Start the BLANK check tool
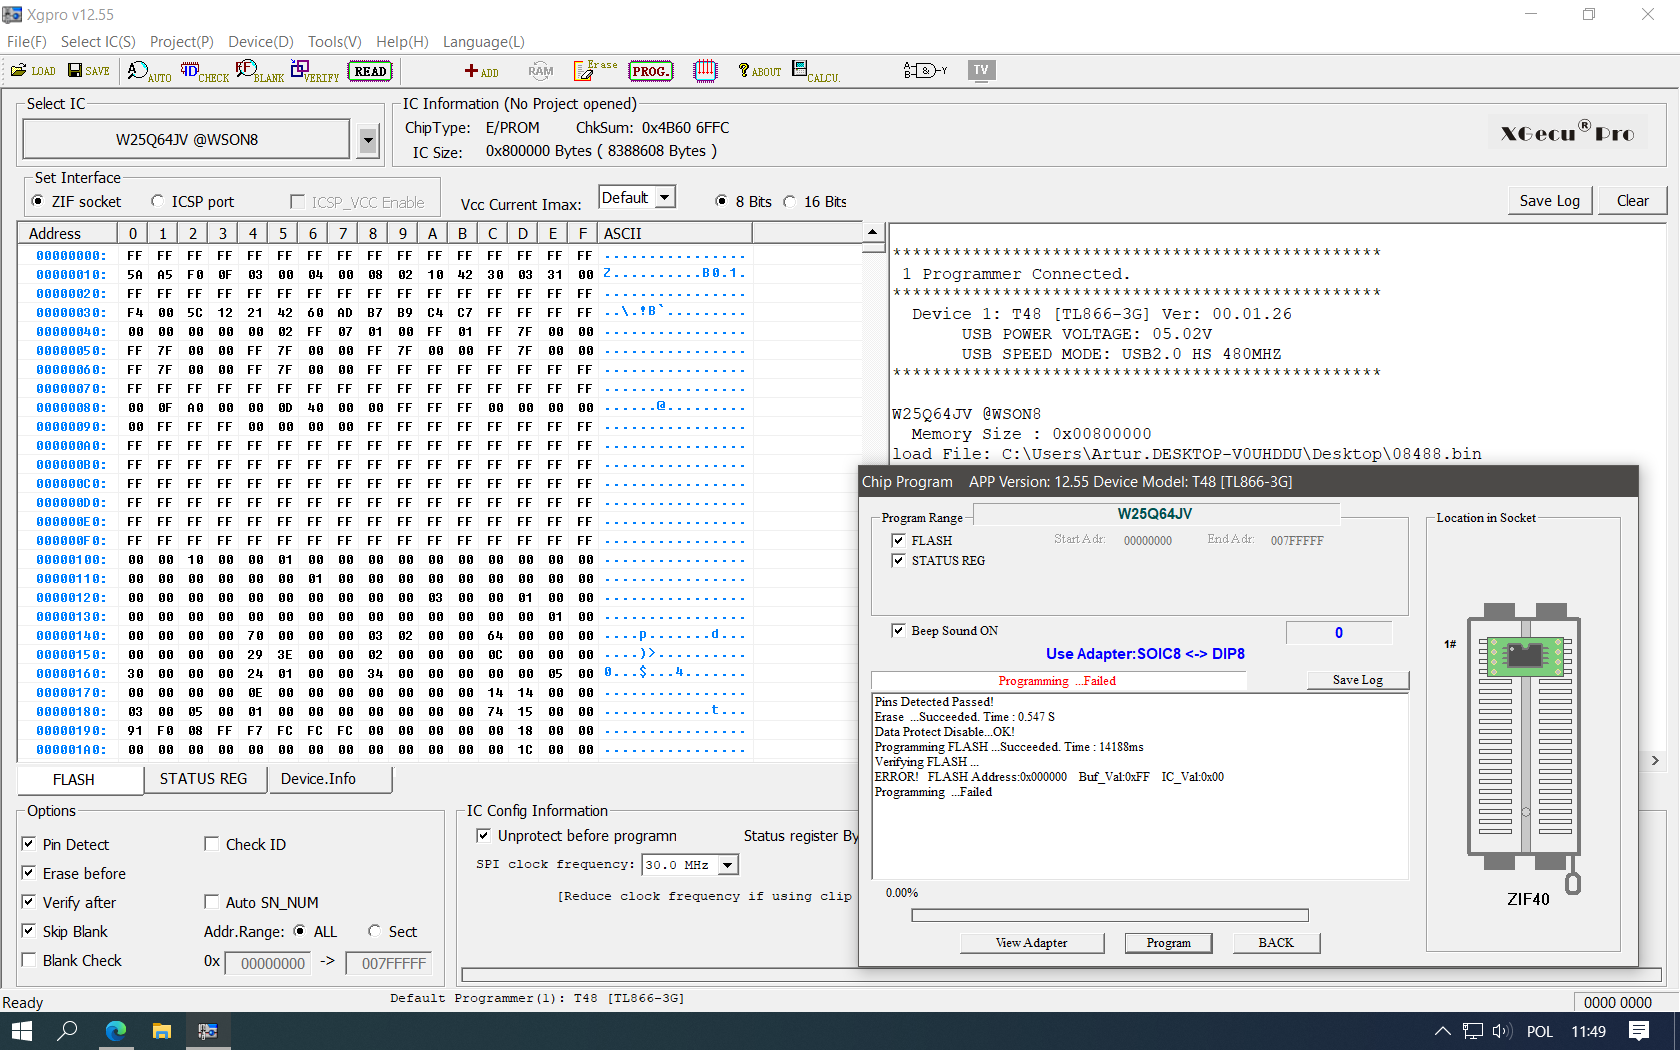The height and width of the screenshot is (1050, 1680). tap(259, 72)
